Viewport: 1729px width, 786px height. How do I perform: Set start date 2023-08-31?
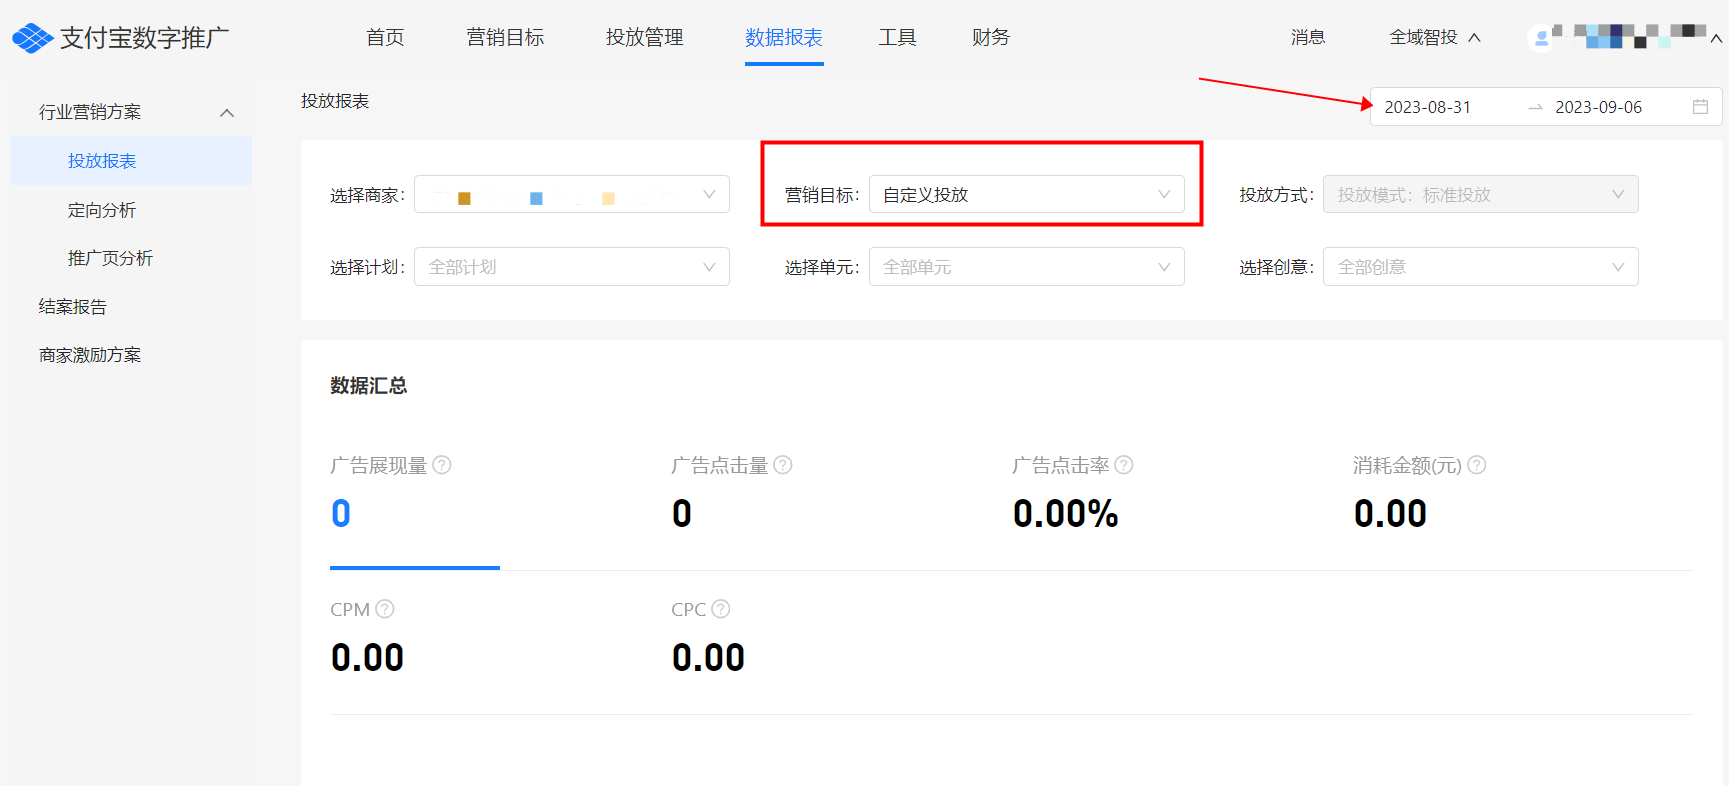point(1427,107)
